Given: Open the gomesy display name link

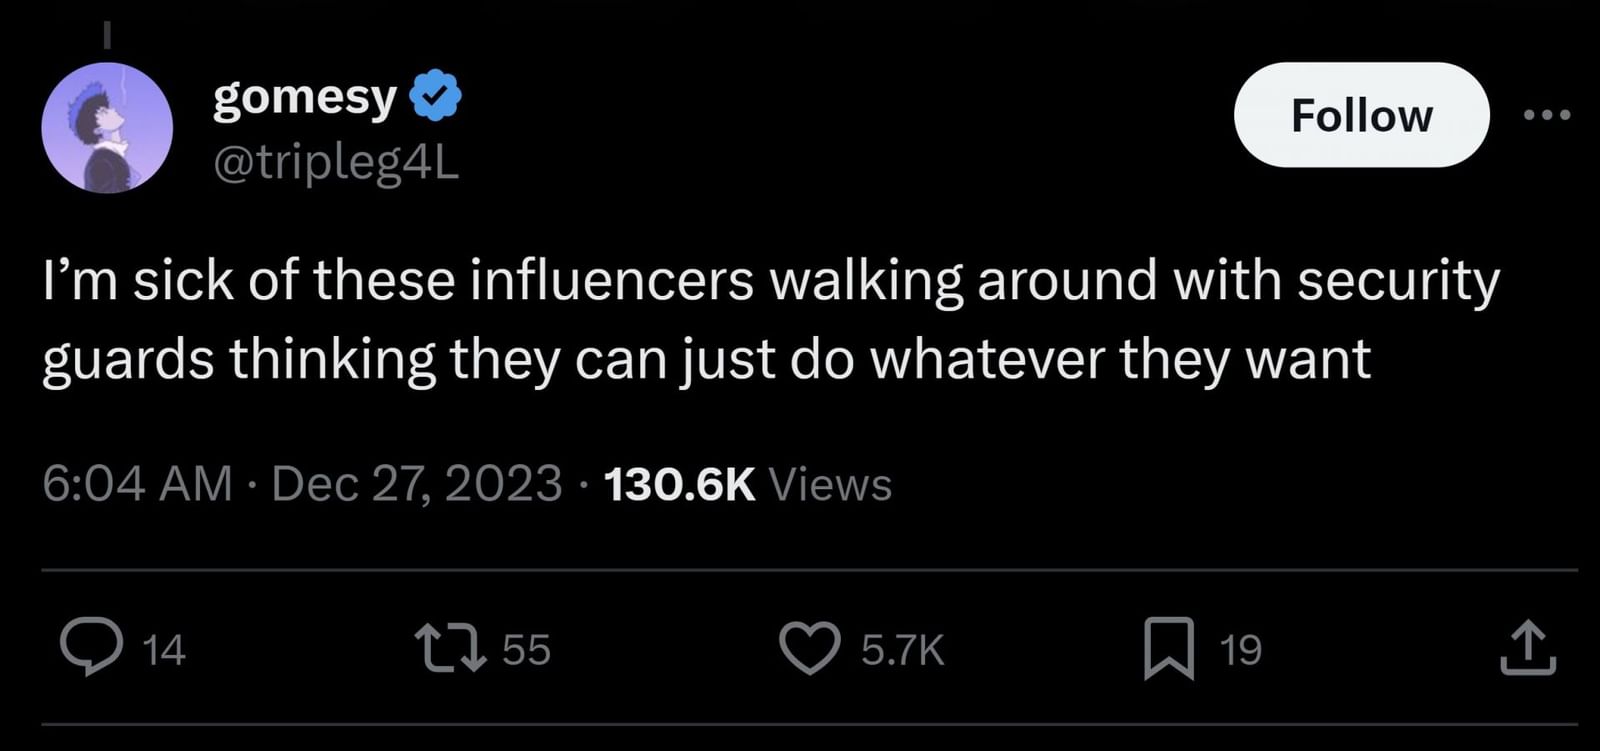Looking at the screenshot, I should click(305, 97).
